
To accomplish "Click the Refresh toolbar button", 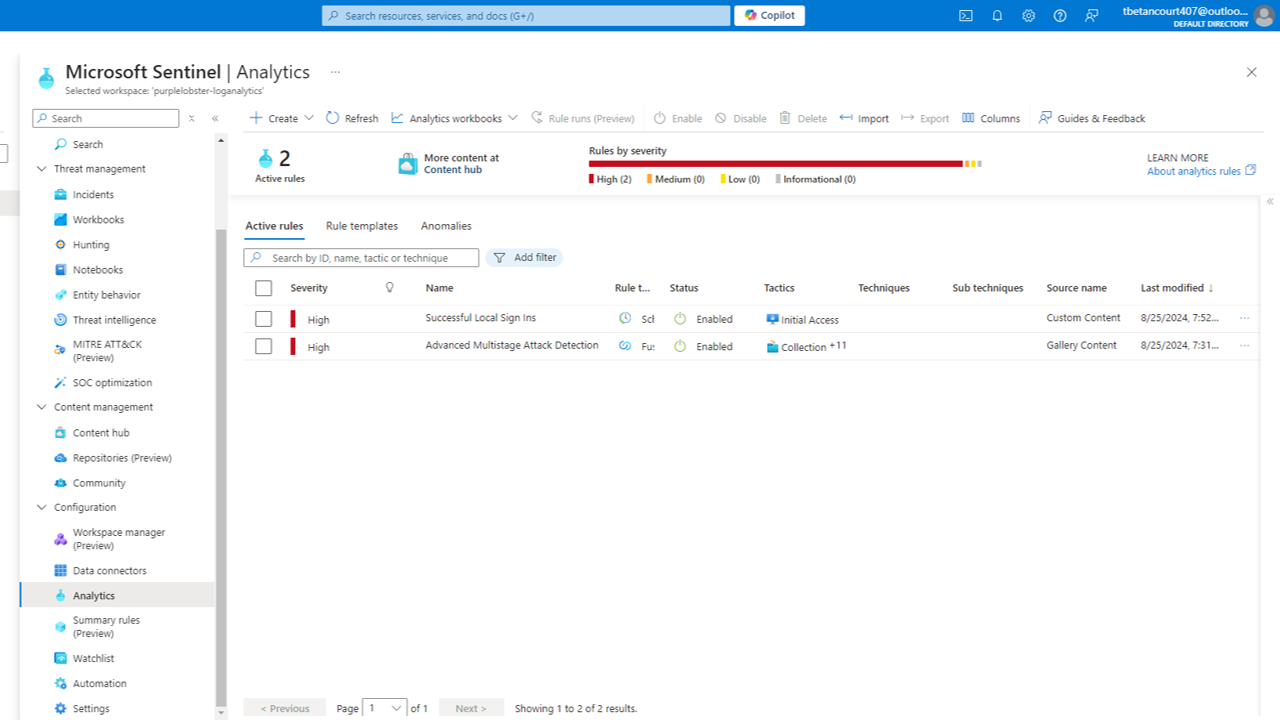I will [x=352, y=118].
